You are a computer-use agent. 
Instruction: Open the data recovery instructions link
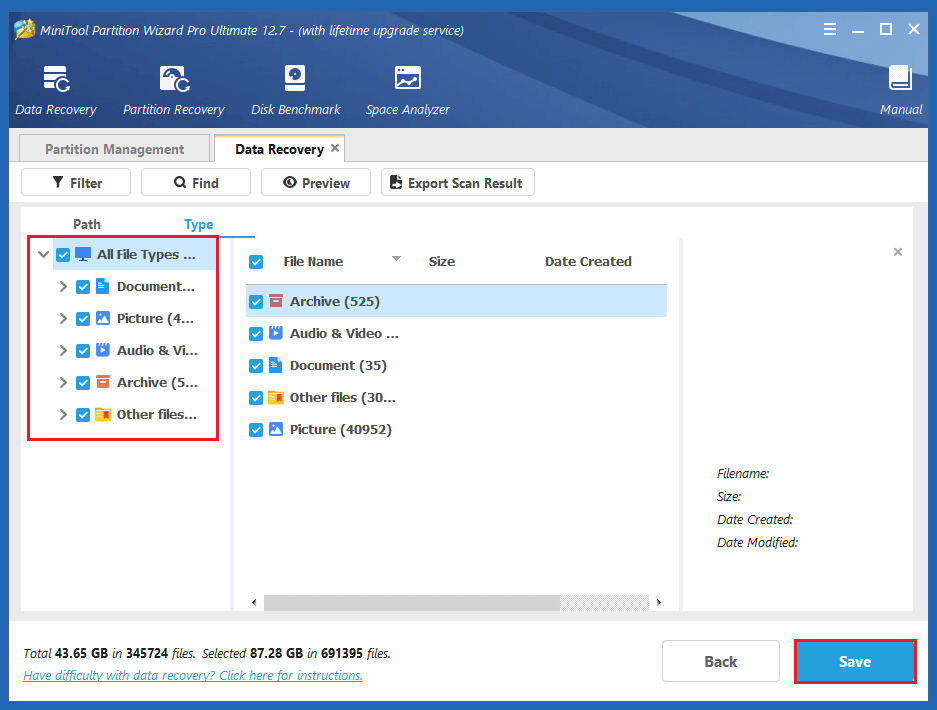pyautogui.click(x=193, y=675)
